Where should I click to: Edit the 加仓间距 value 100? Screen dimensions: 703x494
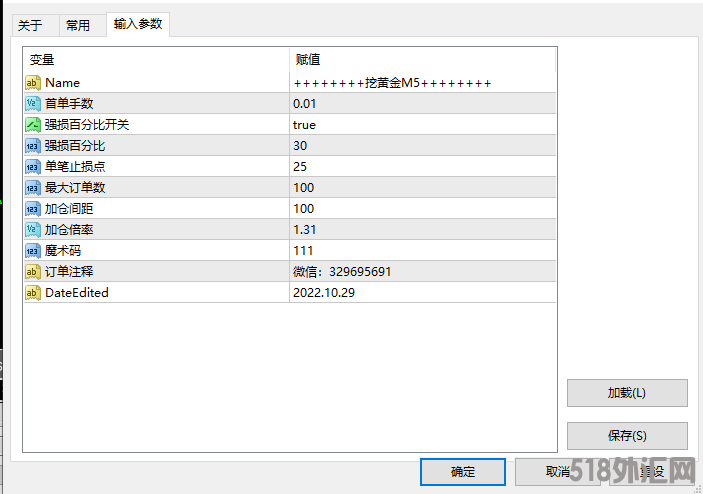pos(423,208)
